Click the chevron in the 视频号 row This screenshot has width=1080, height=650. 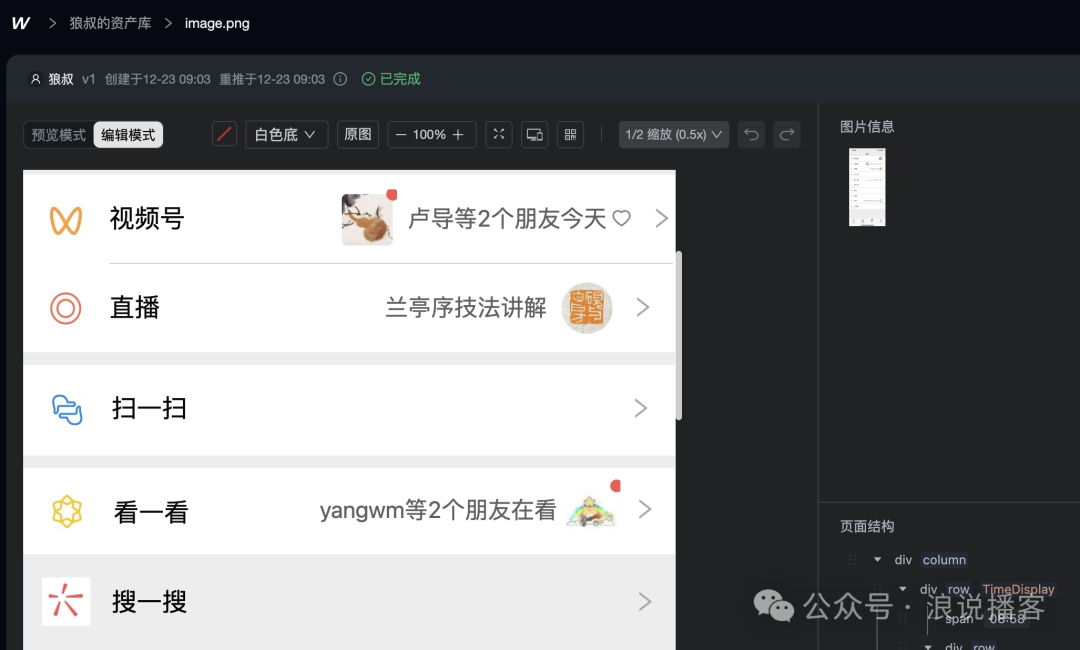(661, 218)
